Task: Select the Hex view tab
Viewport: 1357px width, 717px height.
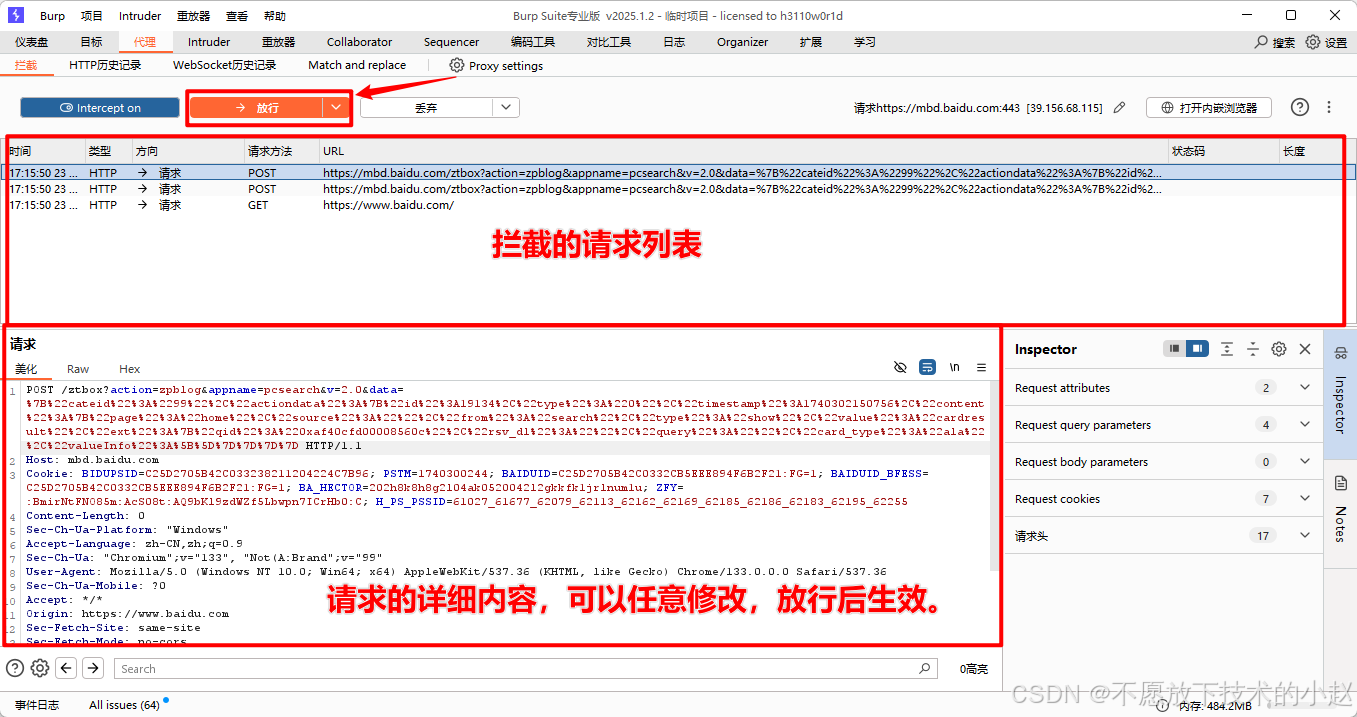Action: coord(130,369)
